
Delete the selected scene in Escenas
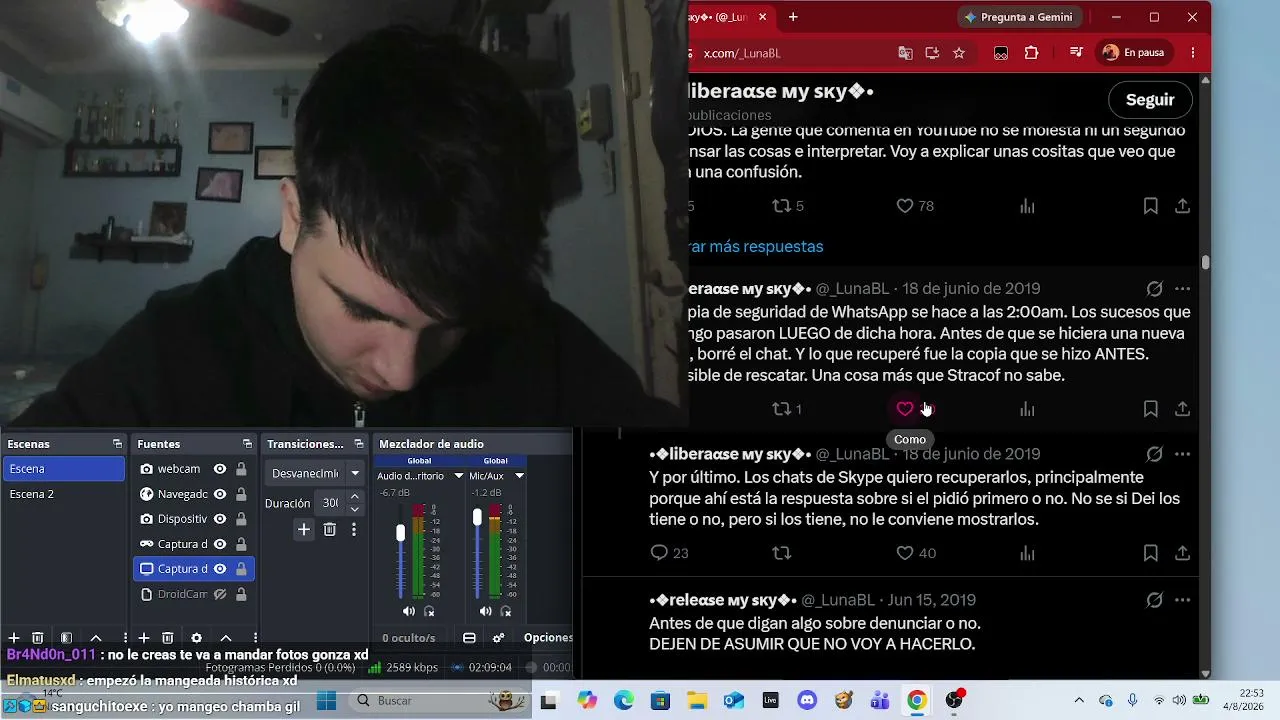38,638
